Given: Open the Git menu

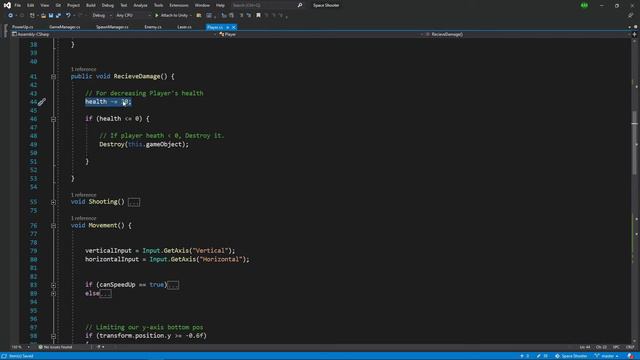Looking at the screenshot, I should (x=58, y=5).
